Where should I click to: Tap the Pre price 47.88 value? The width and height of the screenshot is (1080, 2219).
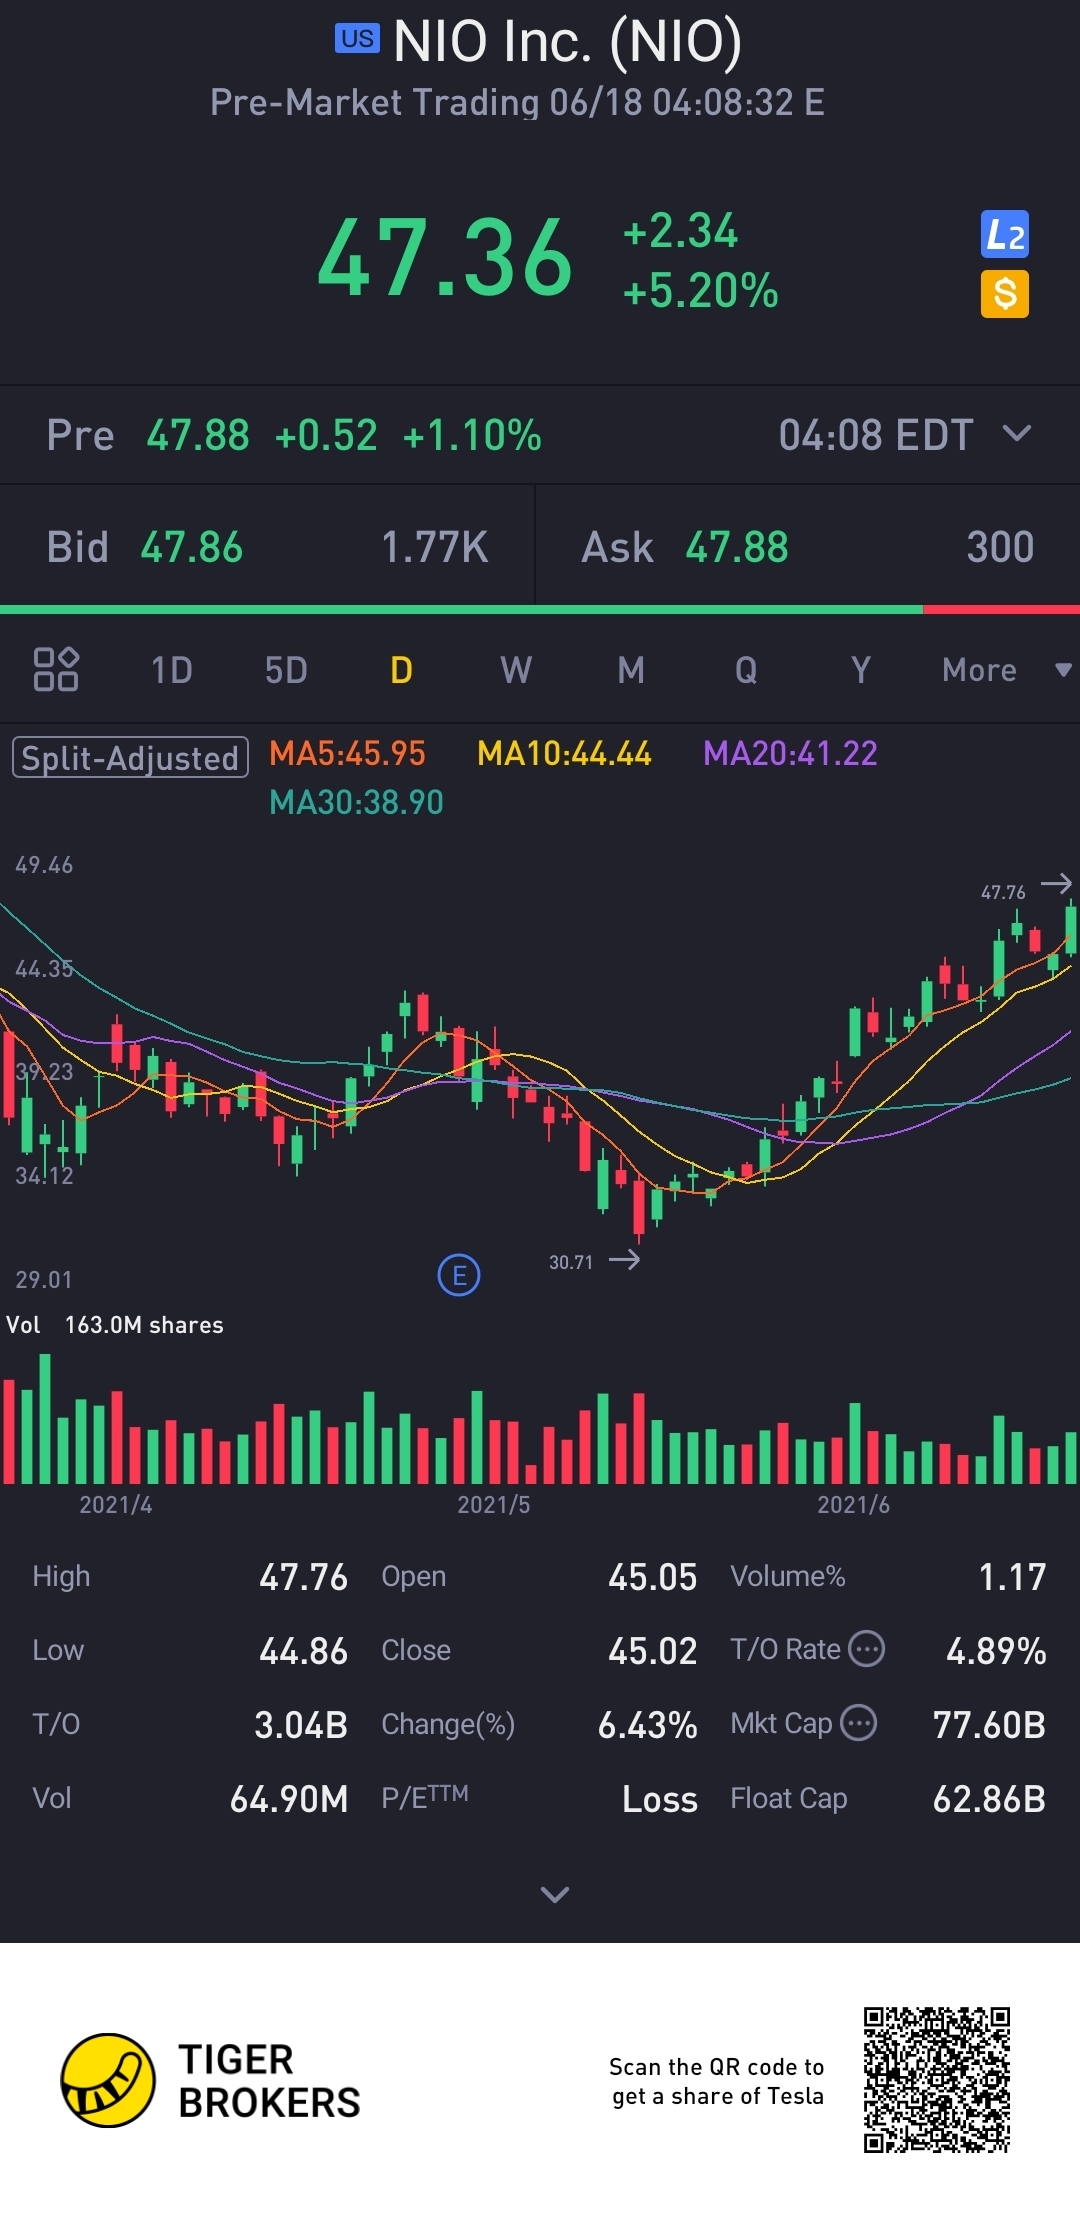coord(198,435)
